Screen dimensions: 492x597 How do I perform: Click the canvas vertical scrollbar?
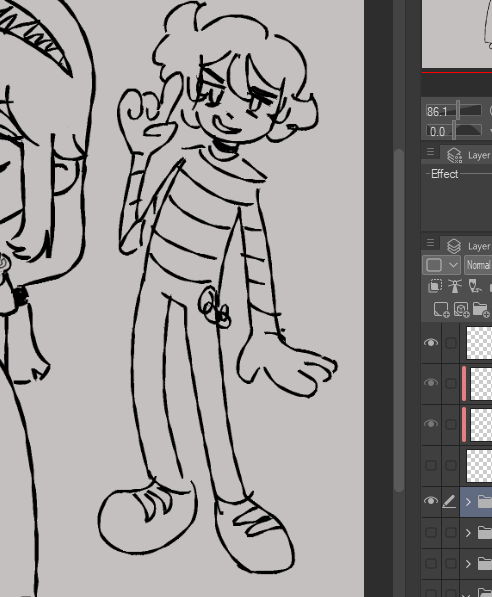[399, 320]
